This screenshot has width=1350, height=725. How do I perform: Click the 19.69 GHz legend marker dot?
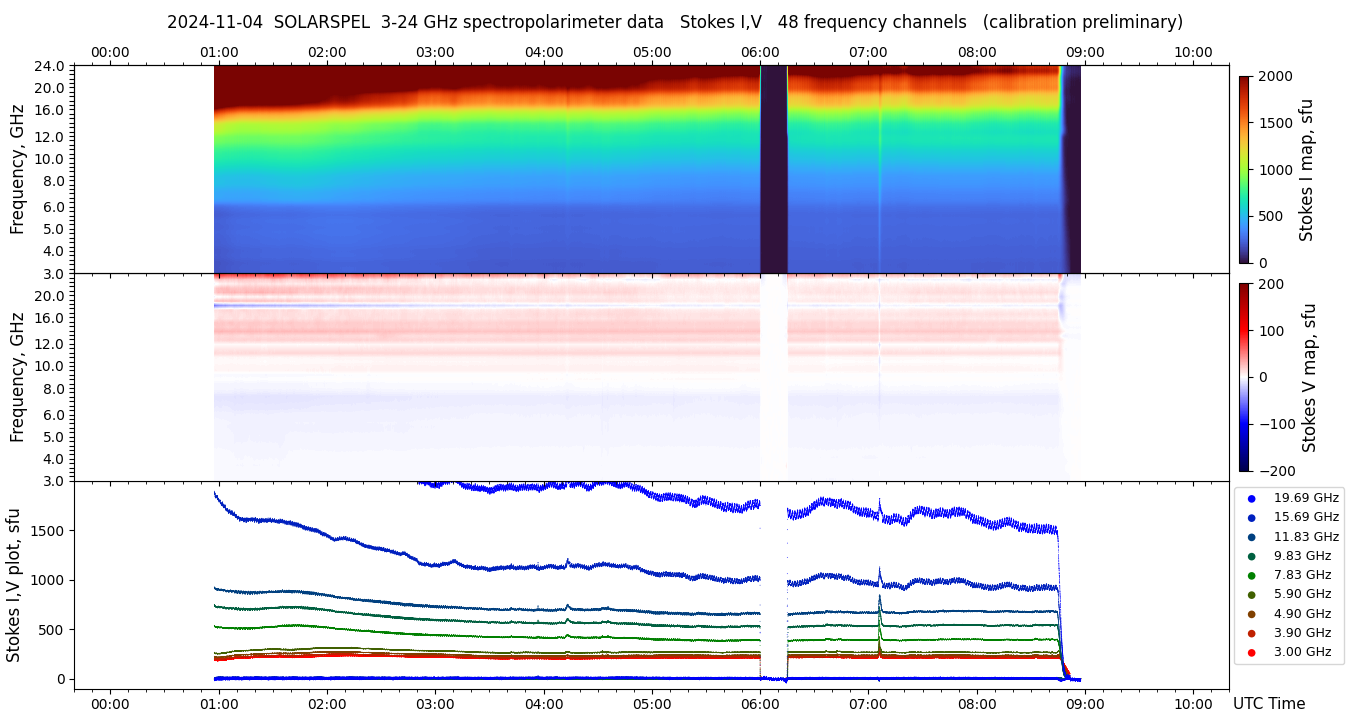tap(1251, 498)
